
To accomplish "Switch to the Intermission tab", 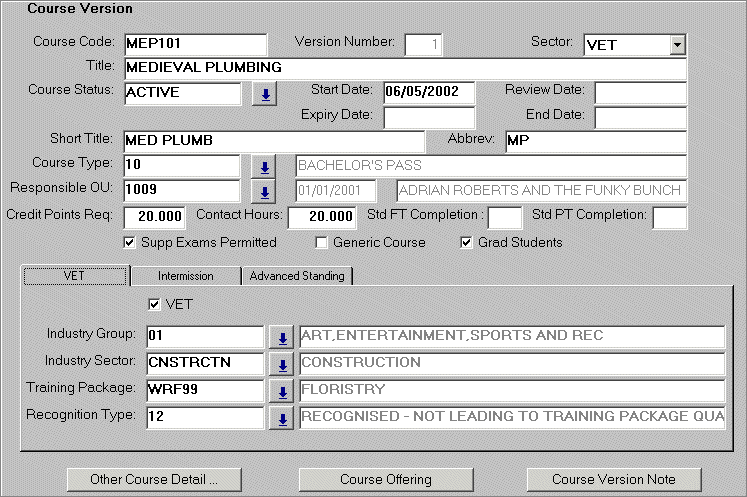I will [x=186, y=276].
